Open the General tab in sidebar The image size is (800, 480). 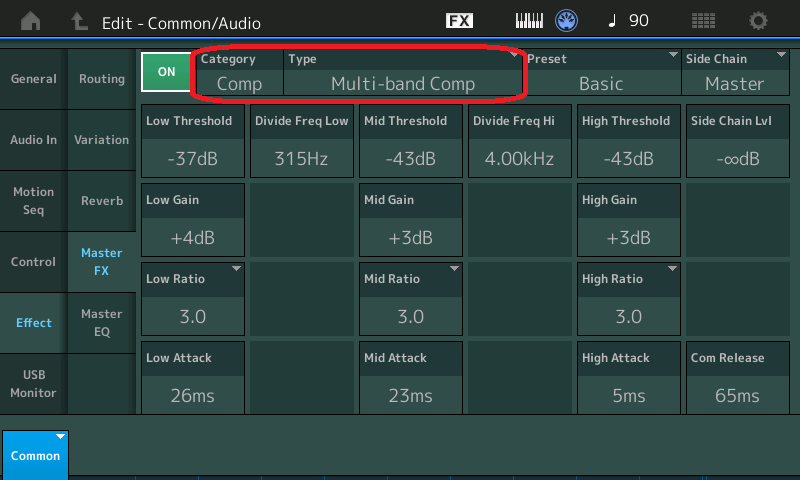tap(33, 79)
